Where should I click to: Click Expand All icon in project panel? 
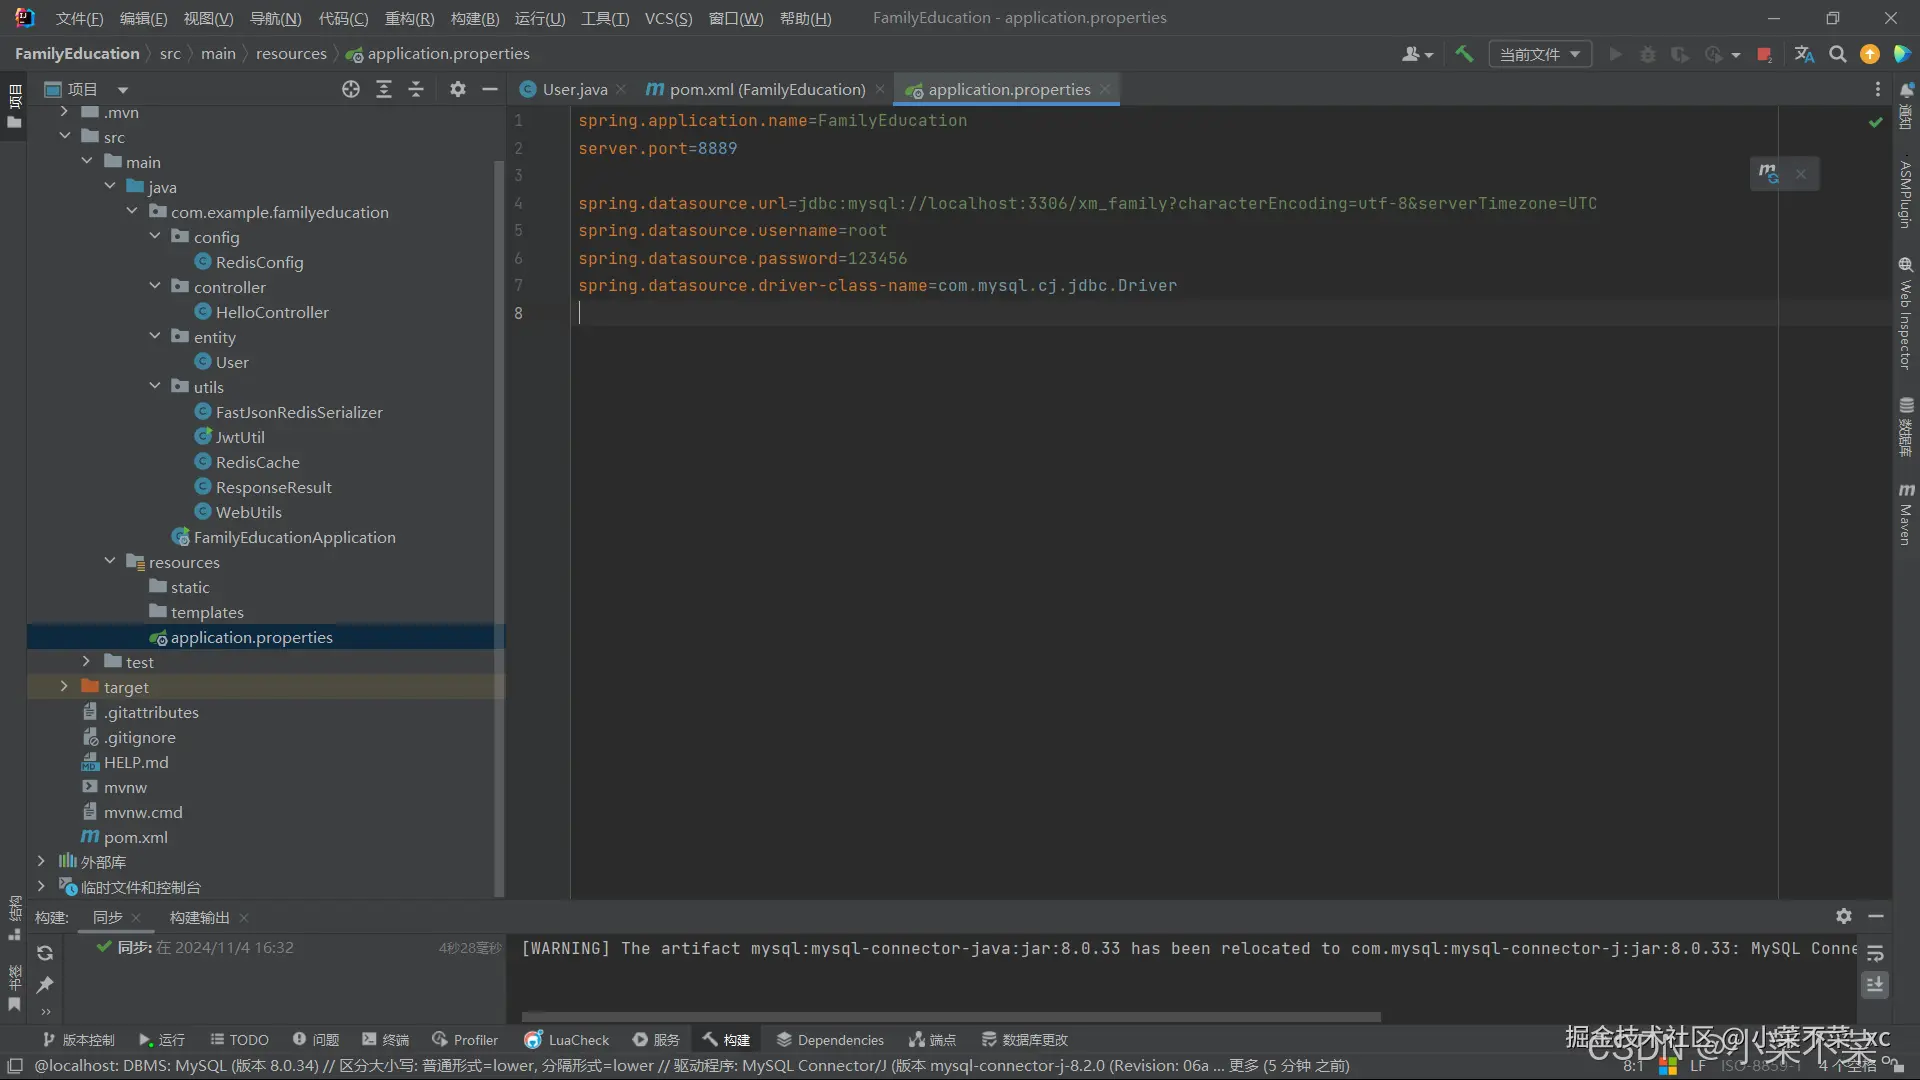[383, 89]
